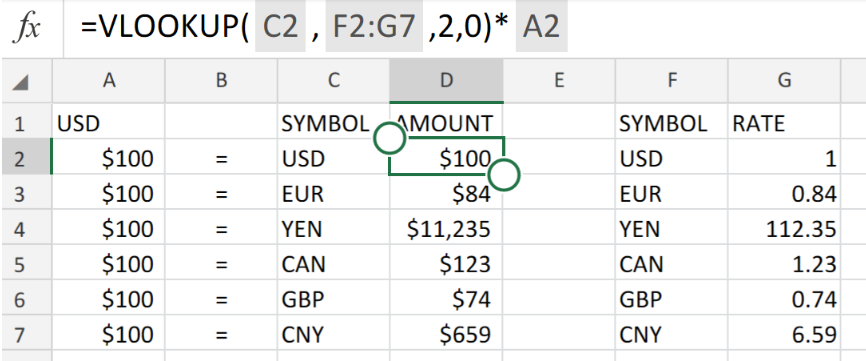Tap the bottom-right selection handle circle

tap(504, 175)
